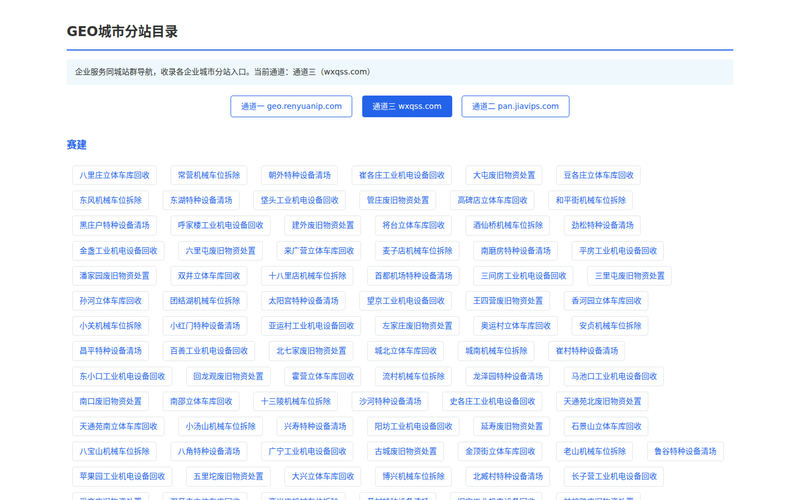Click 双井立体车库回收 link
The height and width of the screenshot is (500, 800).
pos(209,276)
